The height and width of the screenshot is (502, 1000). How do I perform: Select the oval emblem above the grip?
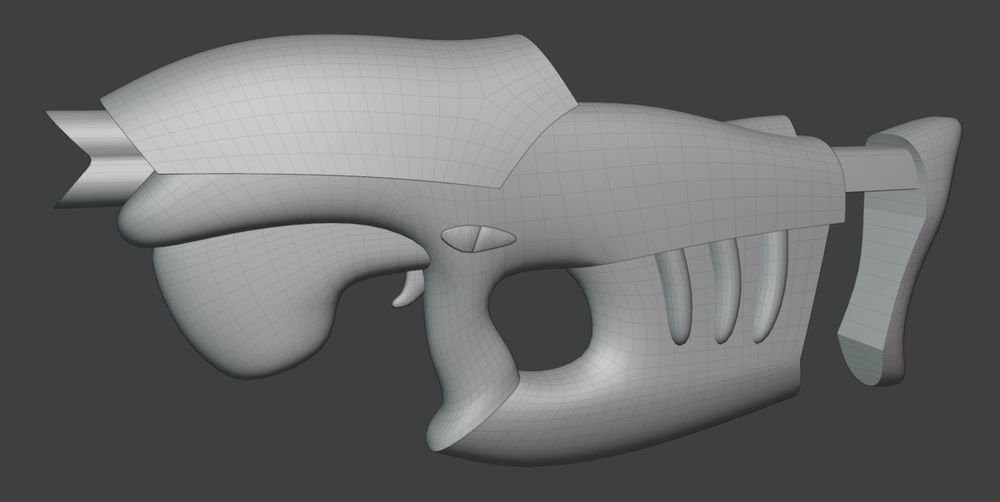(x=478, y=239)
